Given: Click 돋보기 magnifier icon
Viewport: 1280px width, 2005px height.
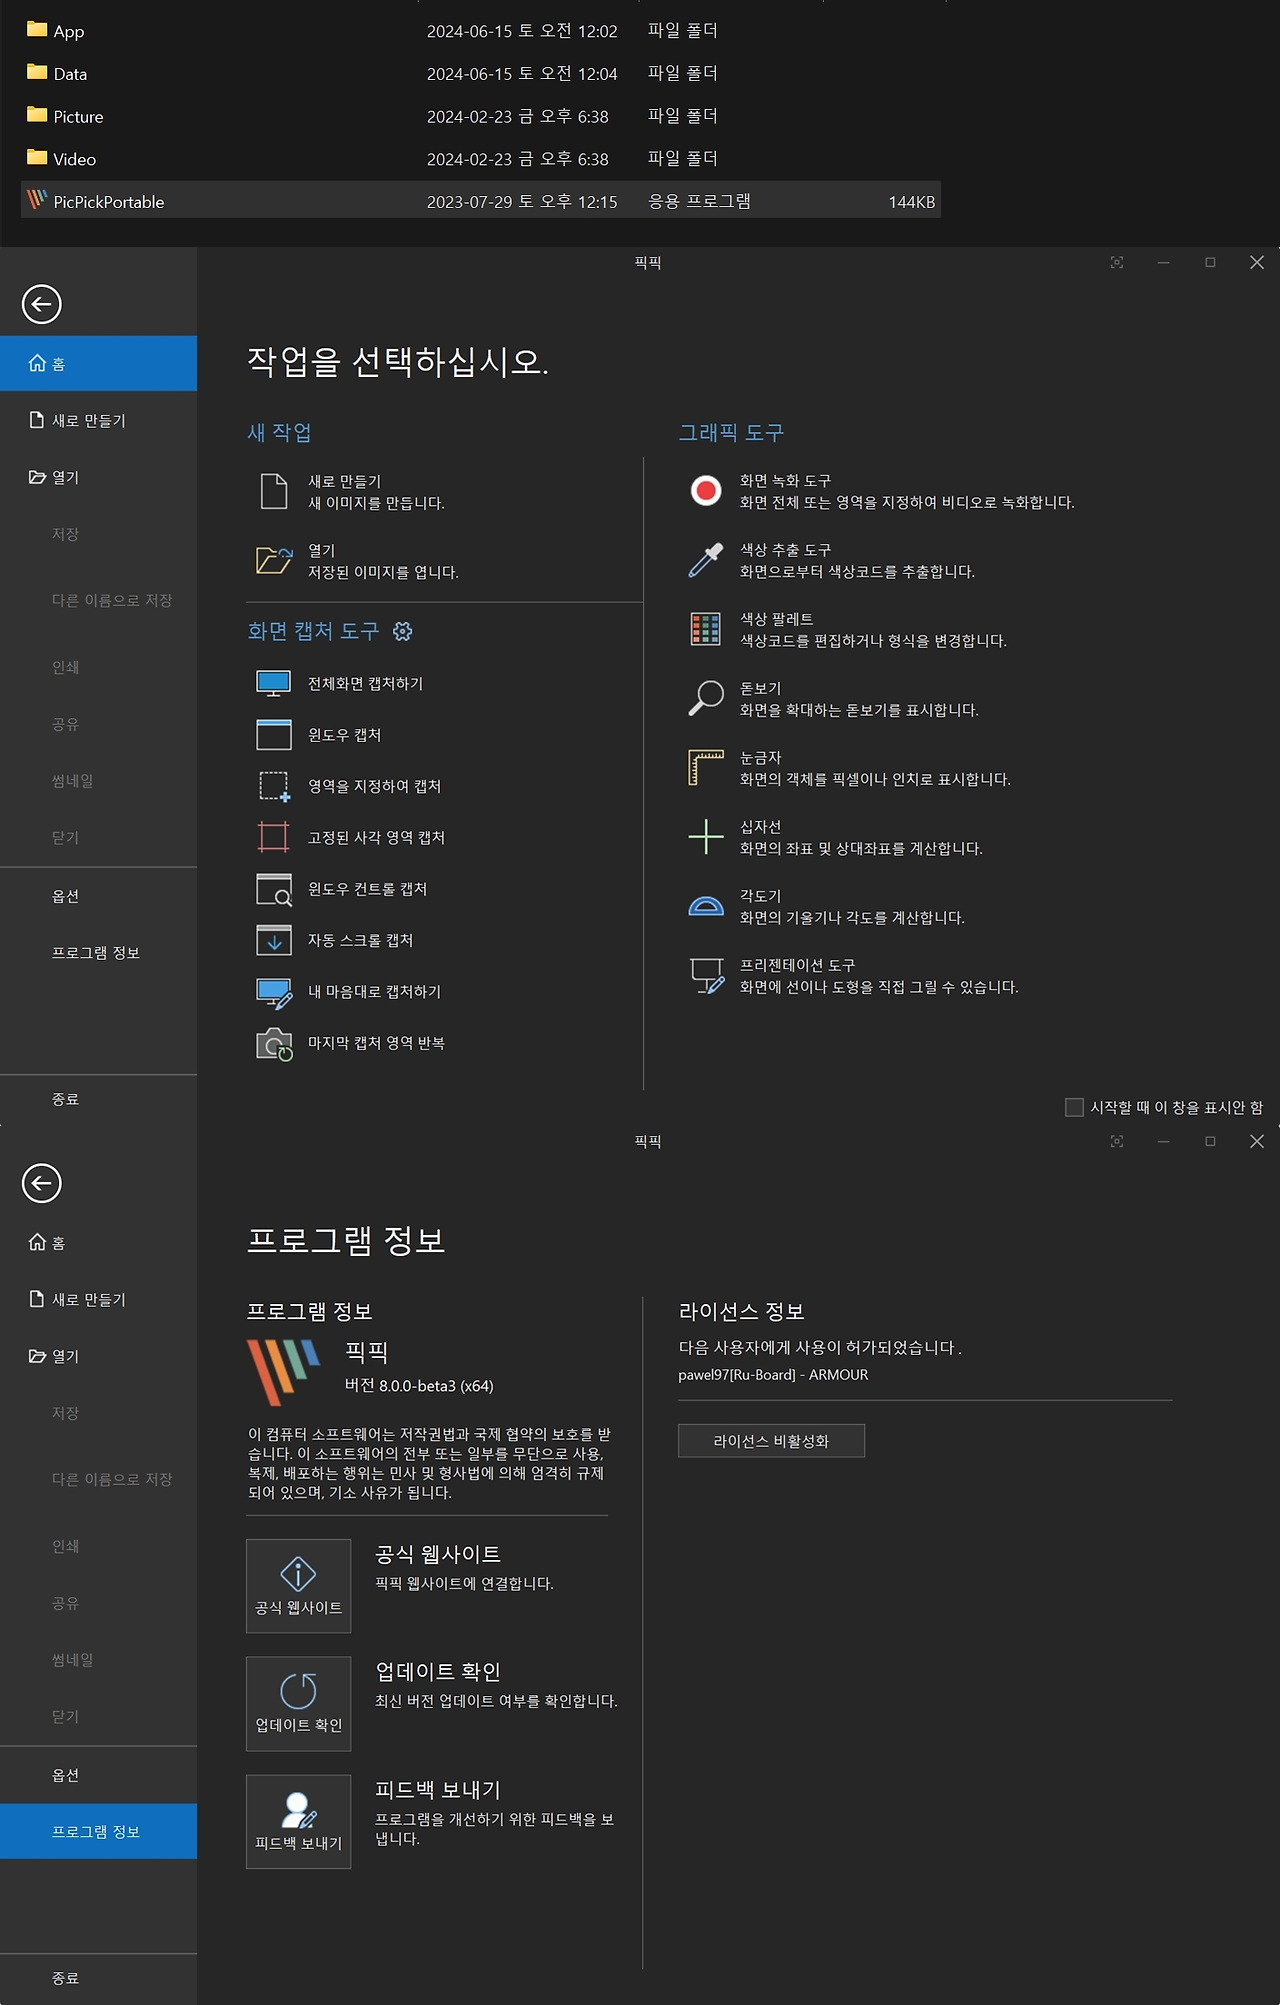Looking at the screenshot, I should coord(706,698).
